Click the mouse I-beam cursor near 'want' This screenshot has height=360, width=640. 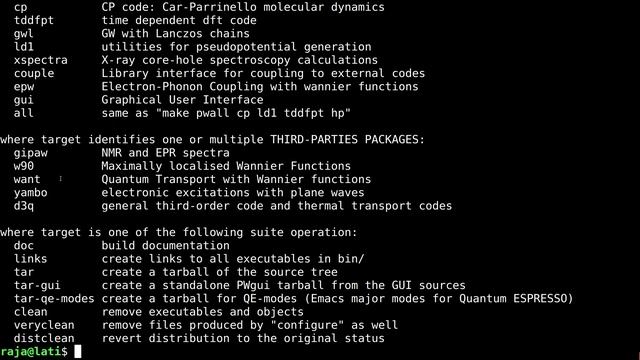(x=60, y=179)
